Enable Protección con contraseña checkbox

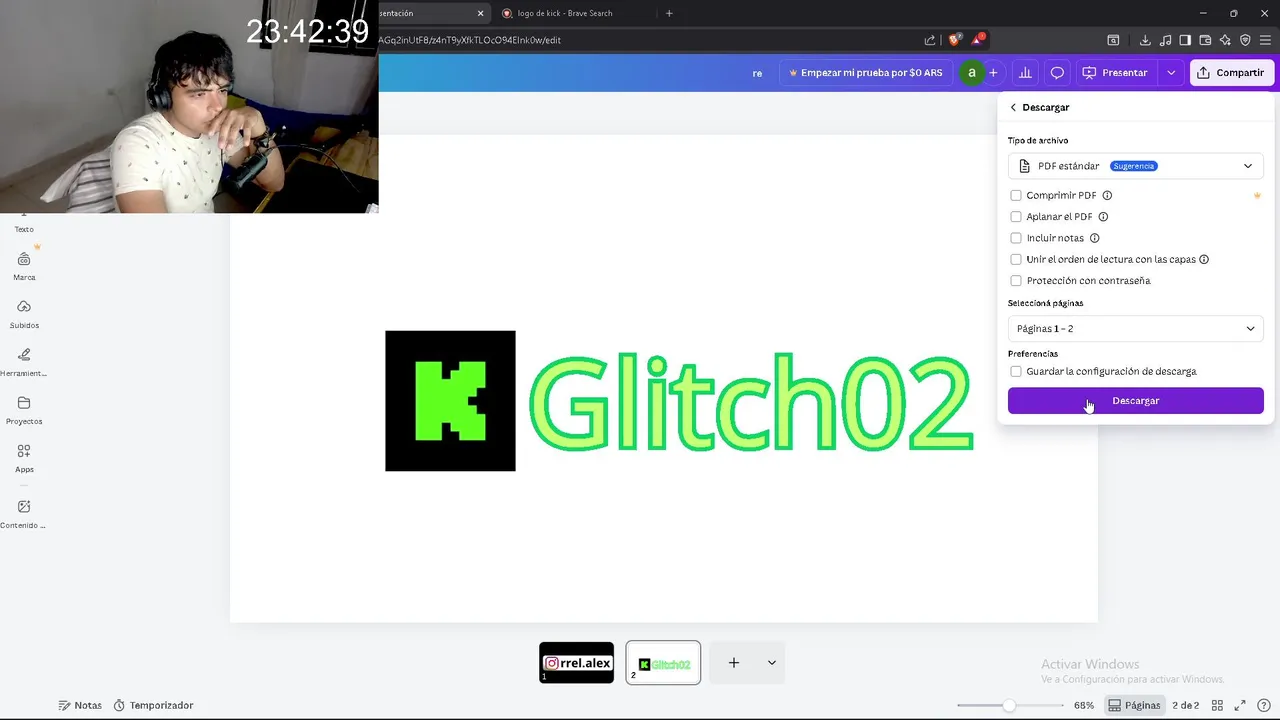[x=1016, y=280]
